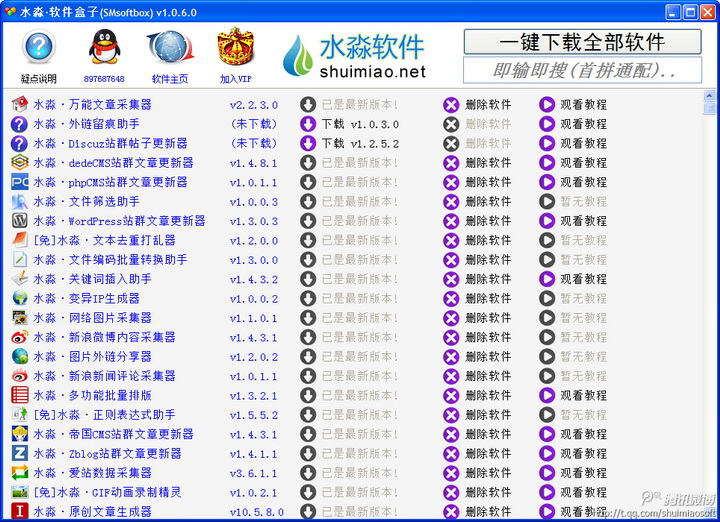
Task: Click 观看教程 for phpCMS站群文章更新器
Action: [583, 182]
